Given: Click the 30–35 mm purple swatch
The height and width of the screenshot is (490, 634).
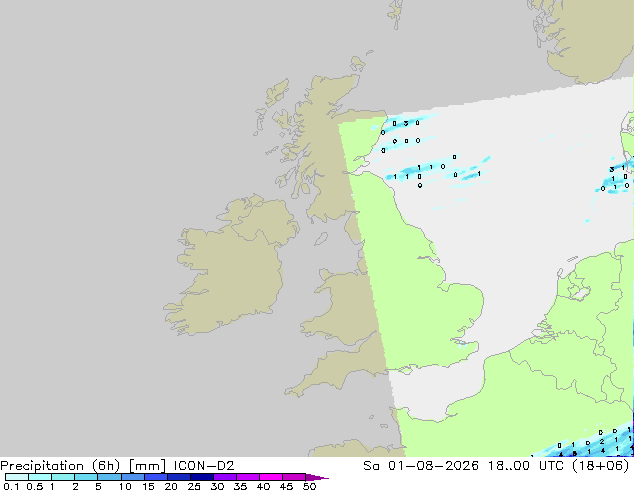Looking at the screenshot, I should point(225,477).
